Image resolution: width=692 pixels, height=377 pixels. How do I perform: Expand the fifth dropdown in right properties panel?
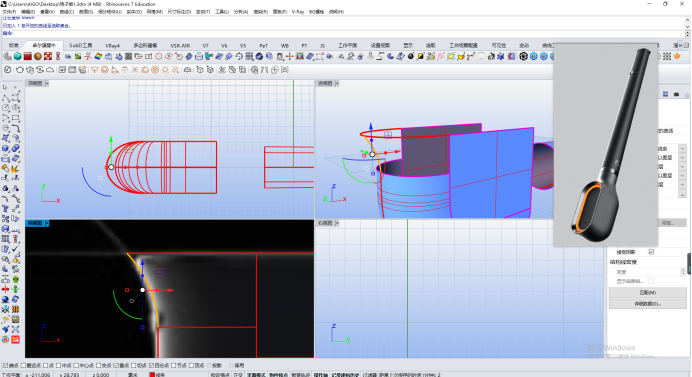(682, 185)
